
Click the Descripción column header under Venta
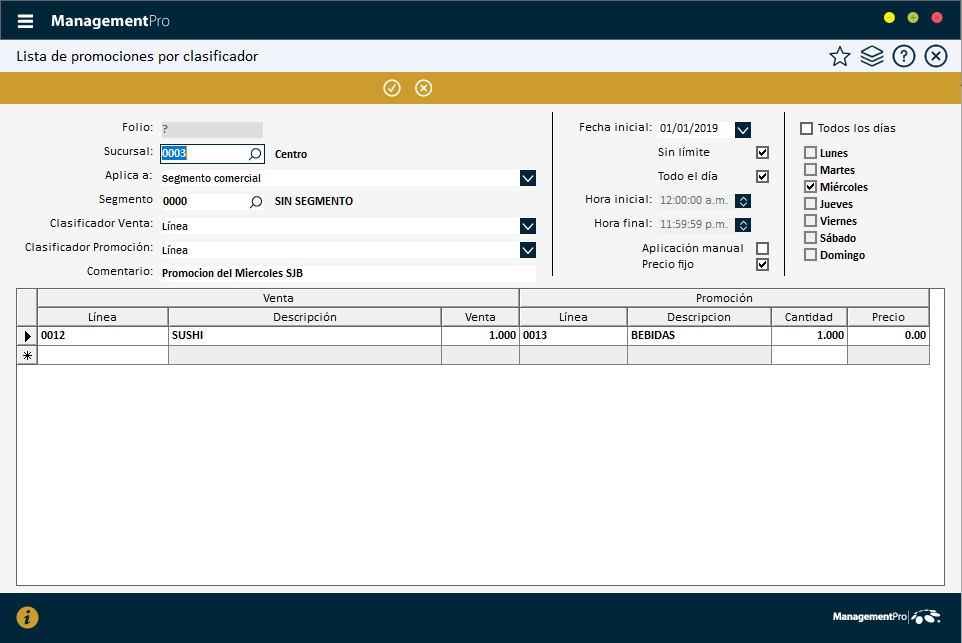point(305,317)
